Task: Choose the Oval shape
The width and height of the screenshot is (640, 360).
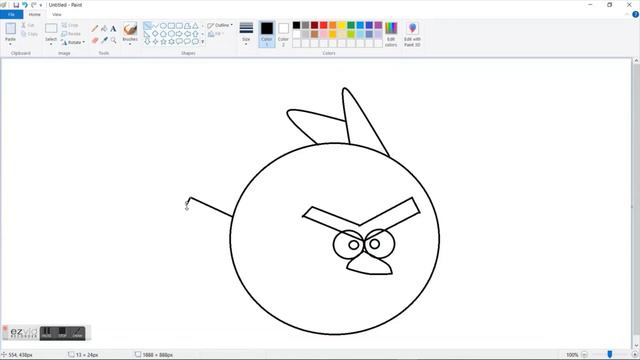Action: pos(163,26)
